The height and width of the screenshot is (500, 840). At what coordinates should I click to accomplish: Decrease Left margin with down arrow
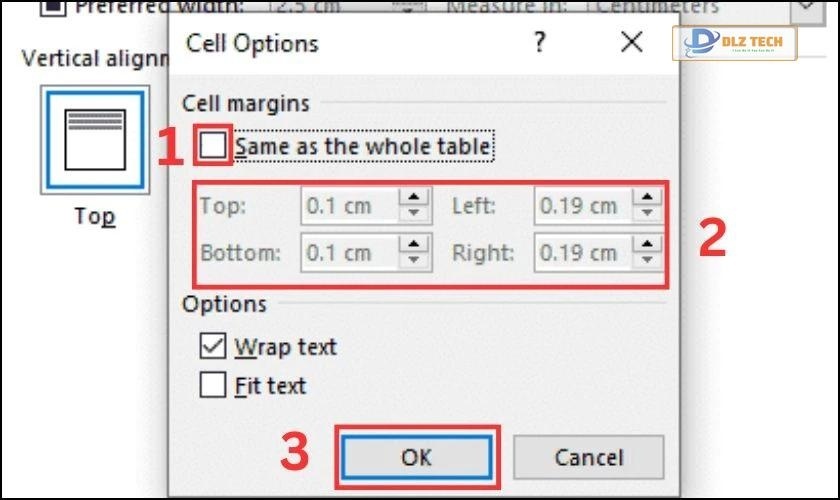pos(649,213)
